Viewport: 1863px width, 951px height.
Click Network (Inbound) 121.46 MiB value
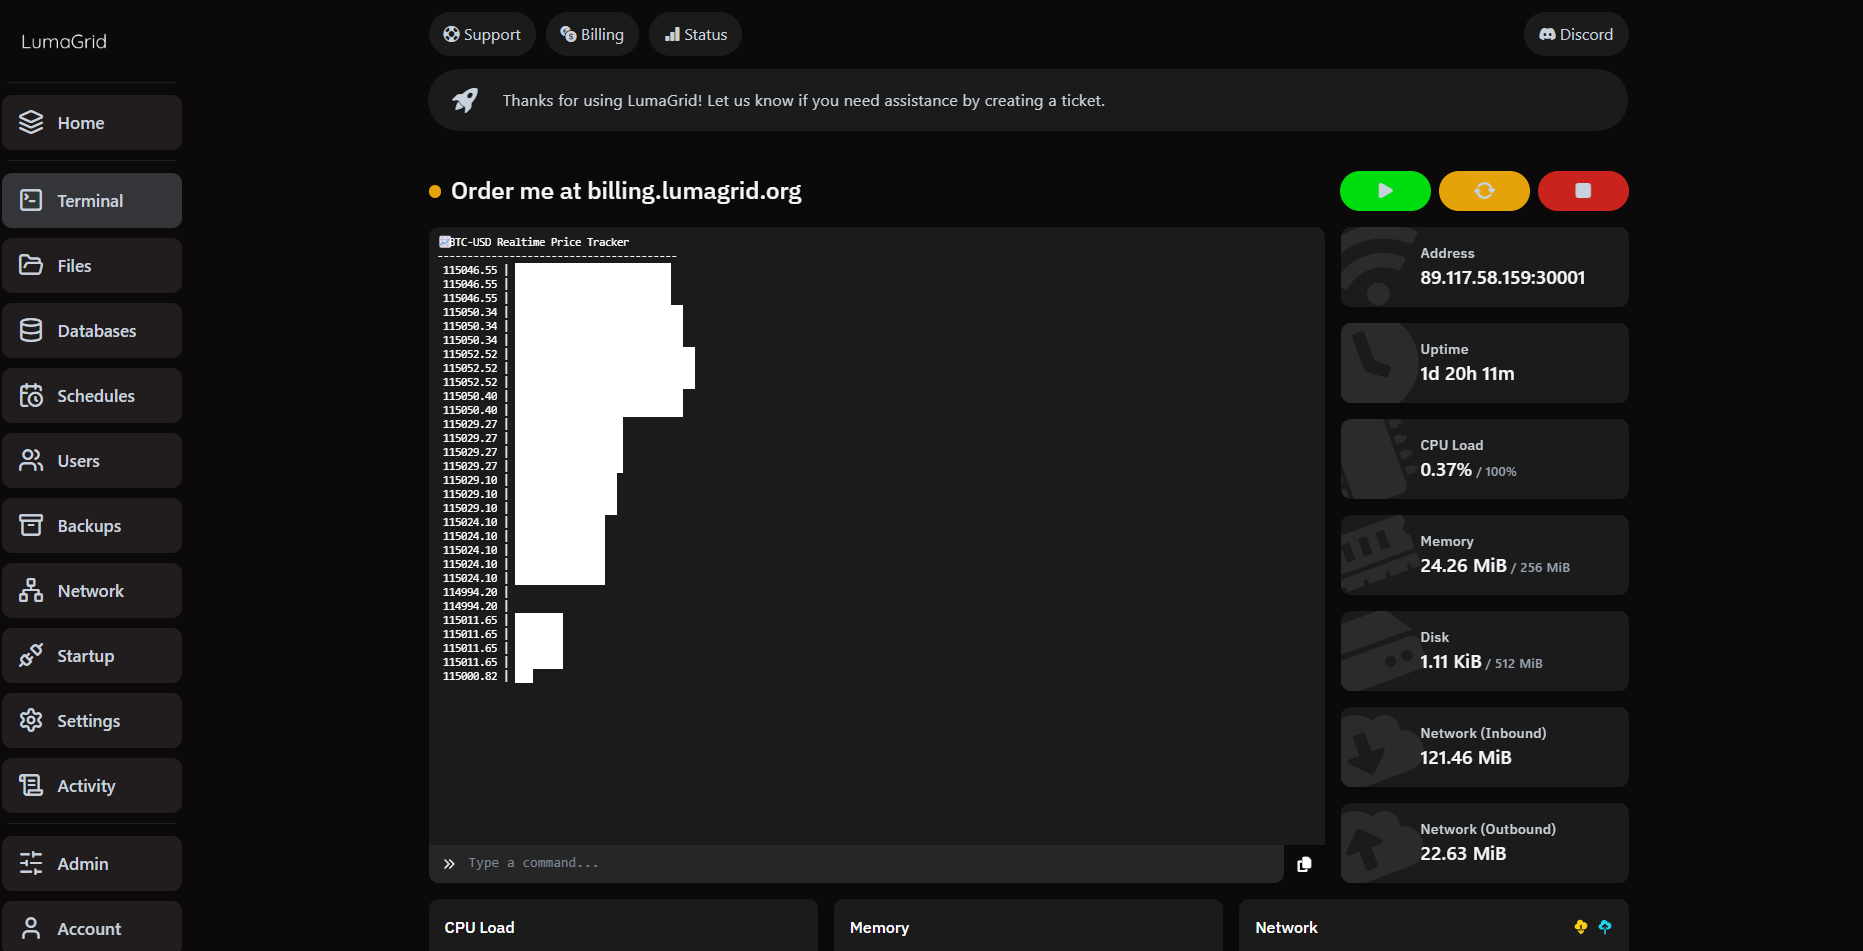(x=1466, y=758)
